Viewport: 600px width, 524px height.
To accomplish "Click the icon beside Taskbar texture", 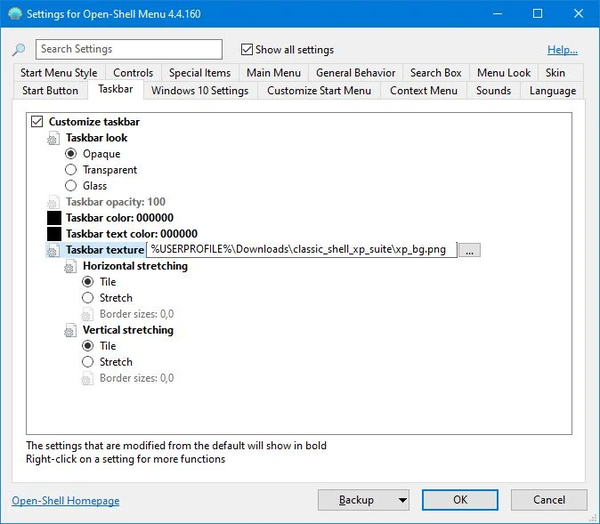I will (54, 250).
